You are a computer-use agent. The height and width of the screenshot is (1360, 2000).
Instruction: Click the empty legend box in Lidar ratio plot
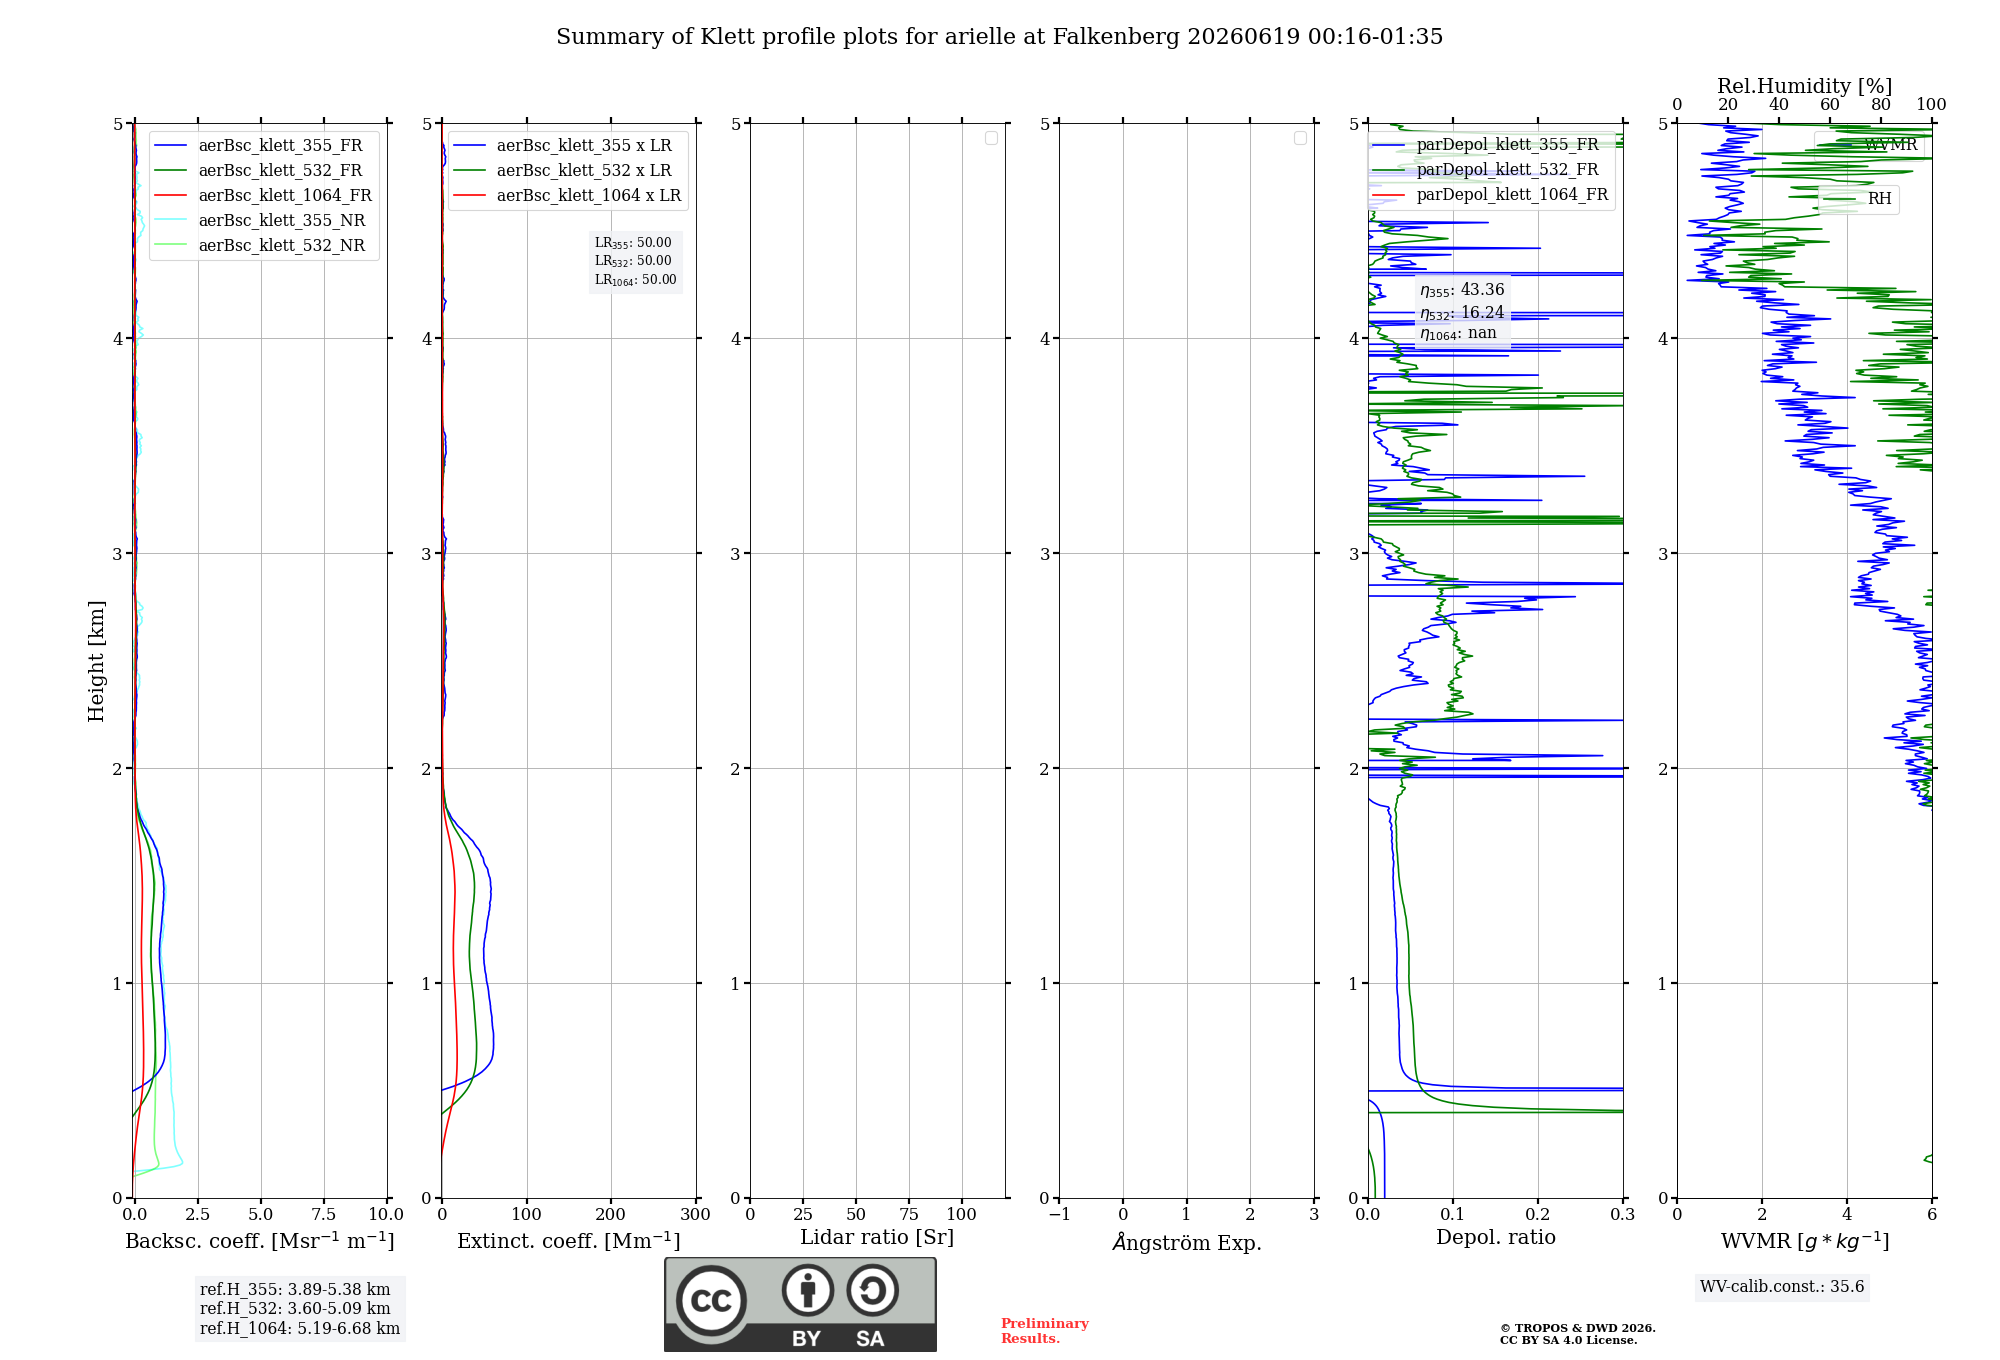pyautogui.click(x=991, y=138)
